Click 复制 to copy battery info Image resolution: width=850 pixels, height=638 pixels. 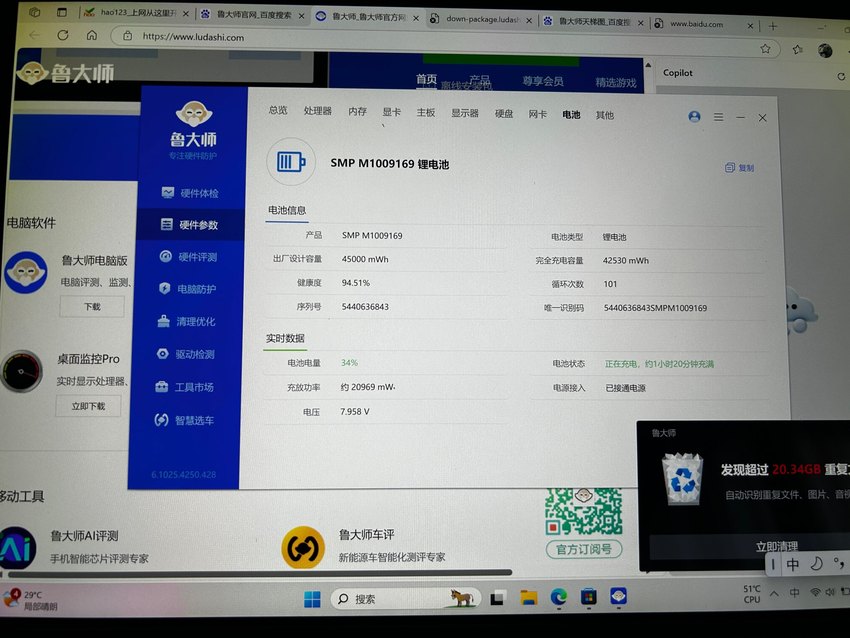coord(740,167)
